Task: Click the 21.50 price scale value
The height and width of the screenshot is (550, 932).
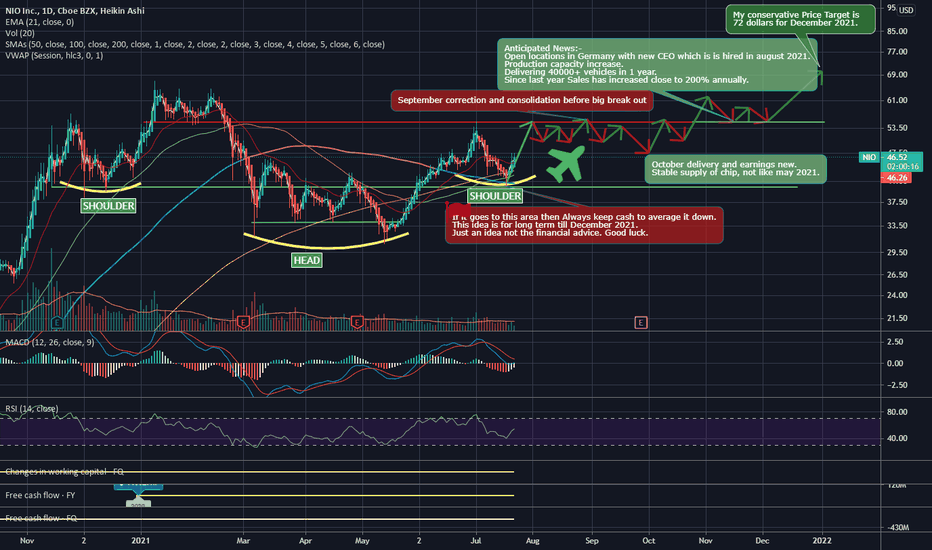Action: coord(897,318)
